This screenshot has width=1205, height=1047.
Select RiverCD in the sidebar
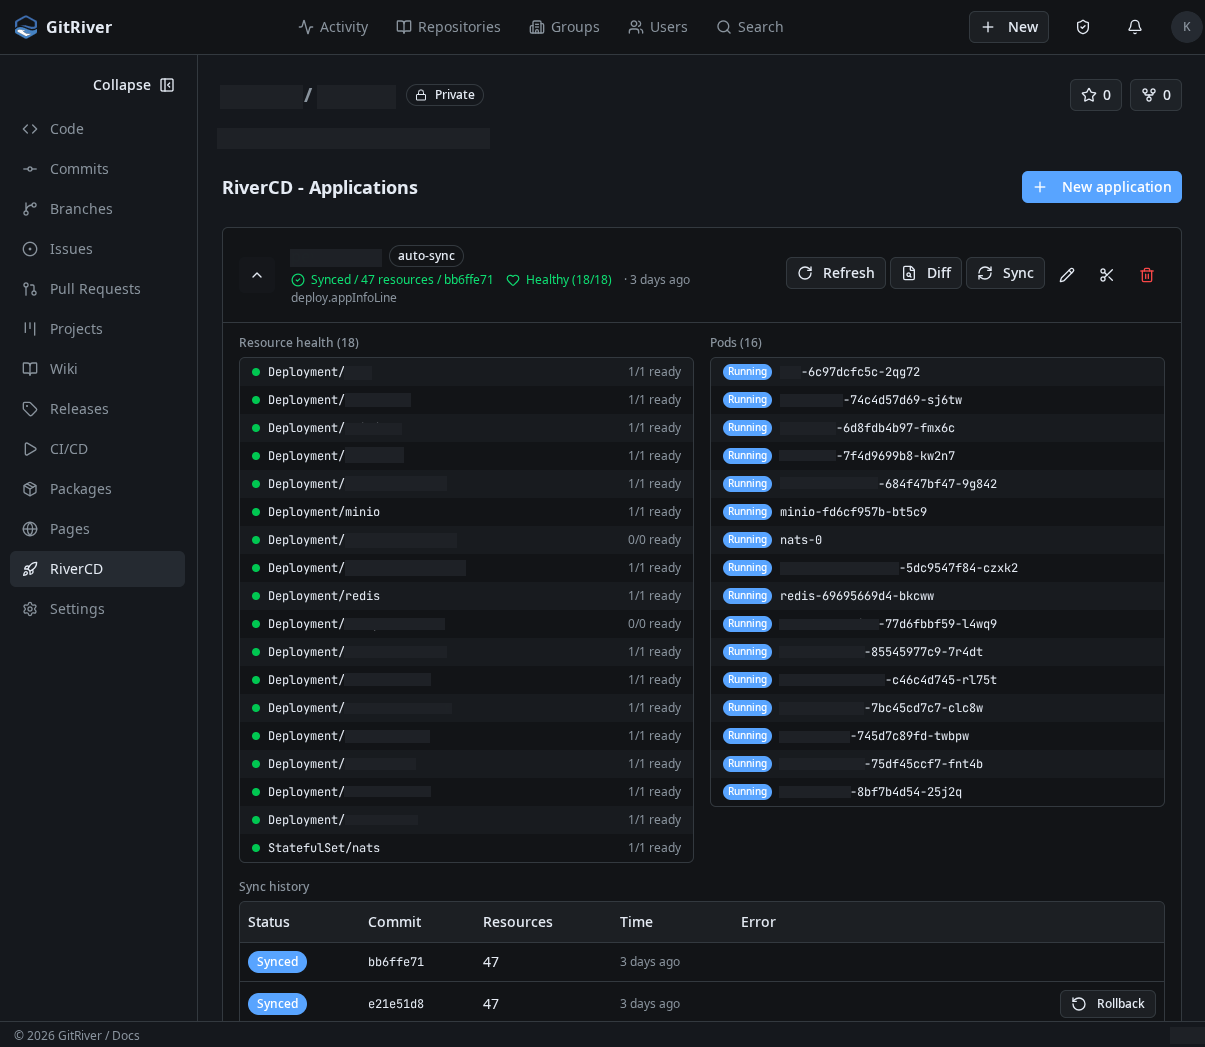pos(97,569)
